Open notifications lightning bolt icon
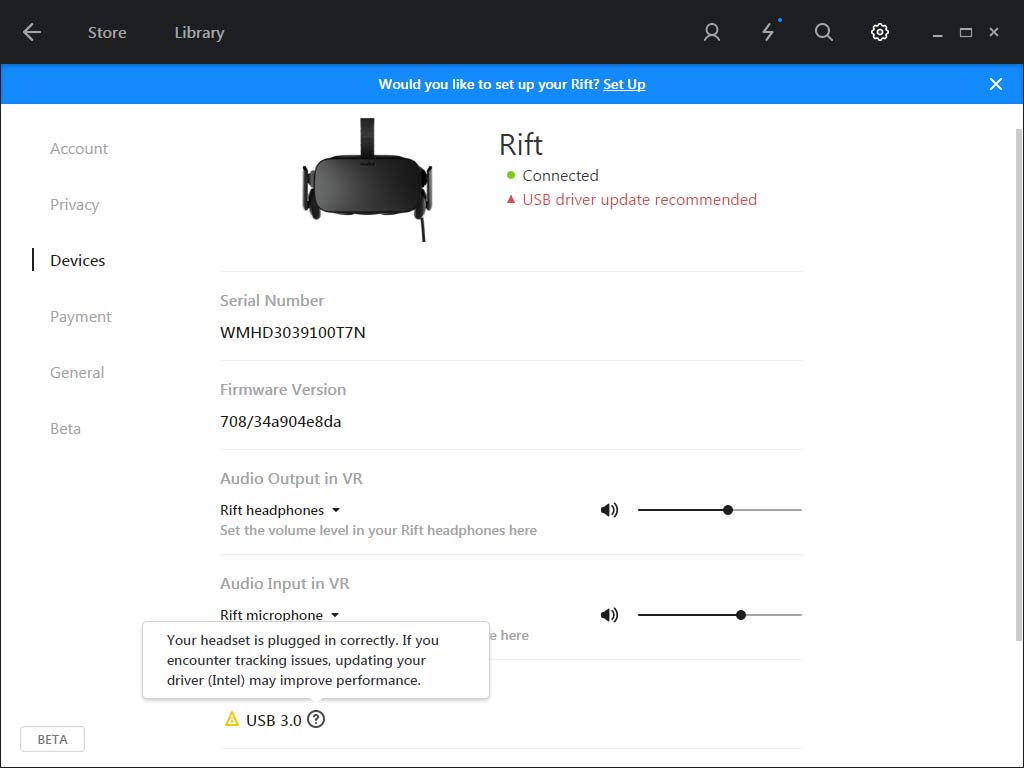 click(768, 32)
